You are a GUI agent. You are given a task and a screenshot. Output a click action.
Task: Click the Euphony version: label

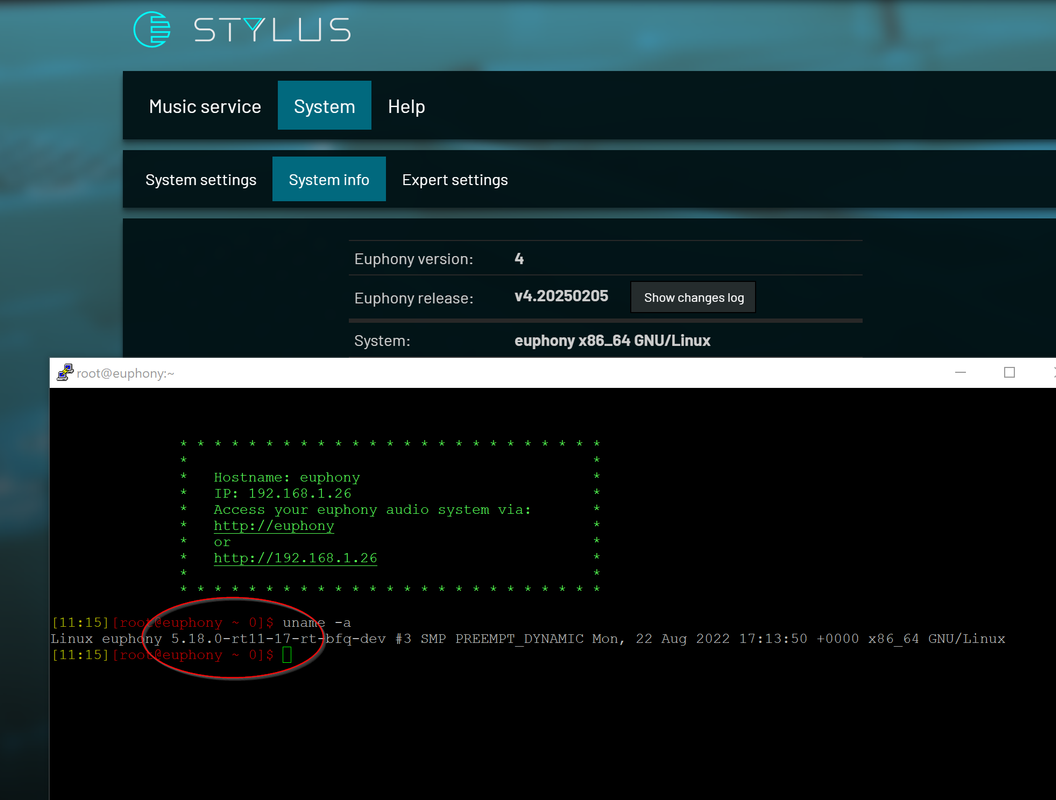click(x=414, y=259)
